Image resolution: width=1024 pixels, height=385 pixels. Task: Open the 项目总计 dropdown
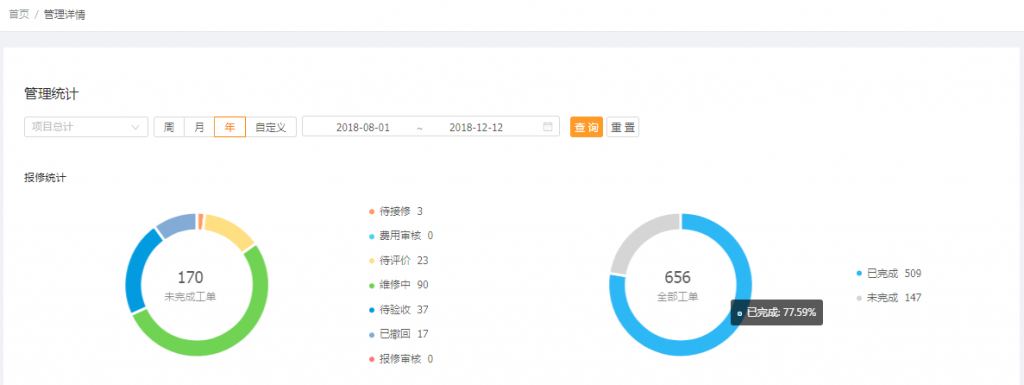click(86, 127)
